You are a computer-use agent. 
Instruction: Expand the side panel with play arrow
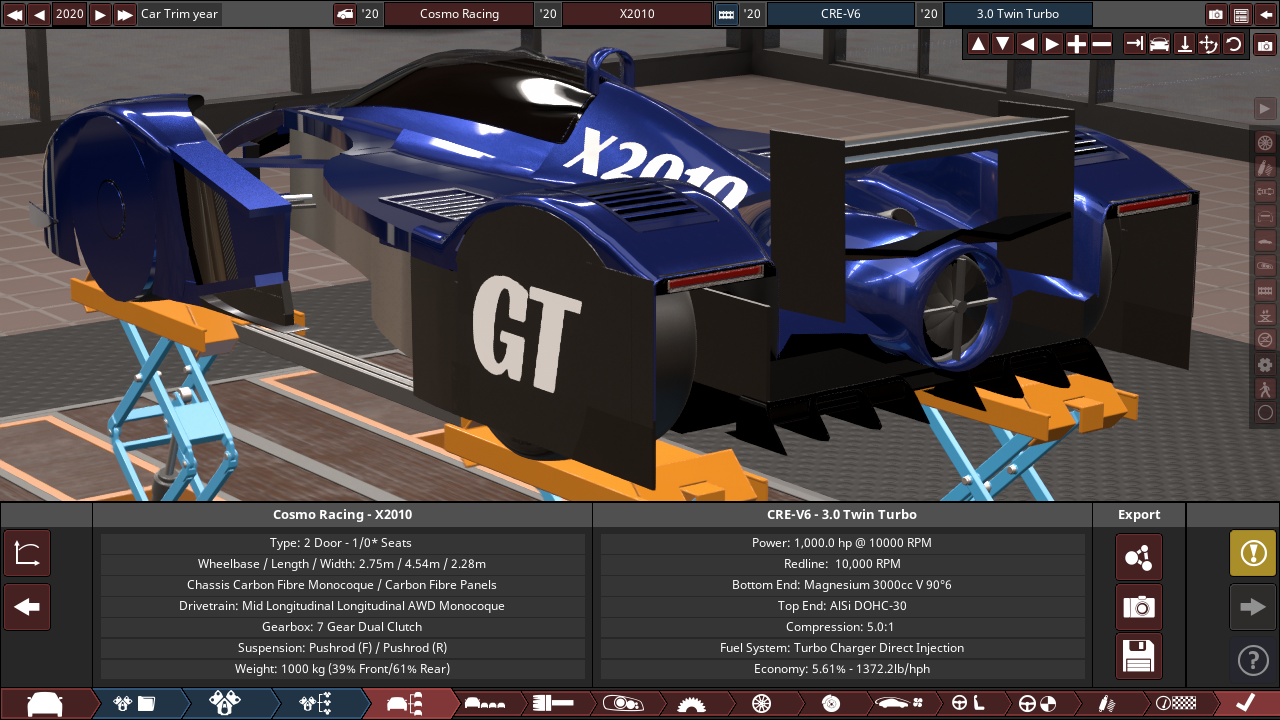coord(1265,109)
